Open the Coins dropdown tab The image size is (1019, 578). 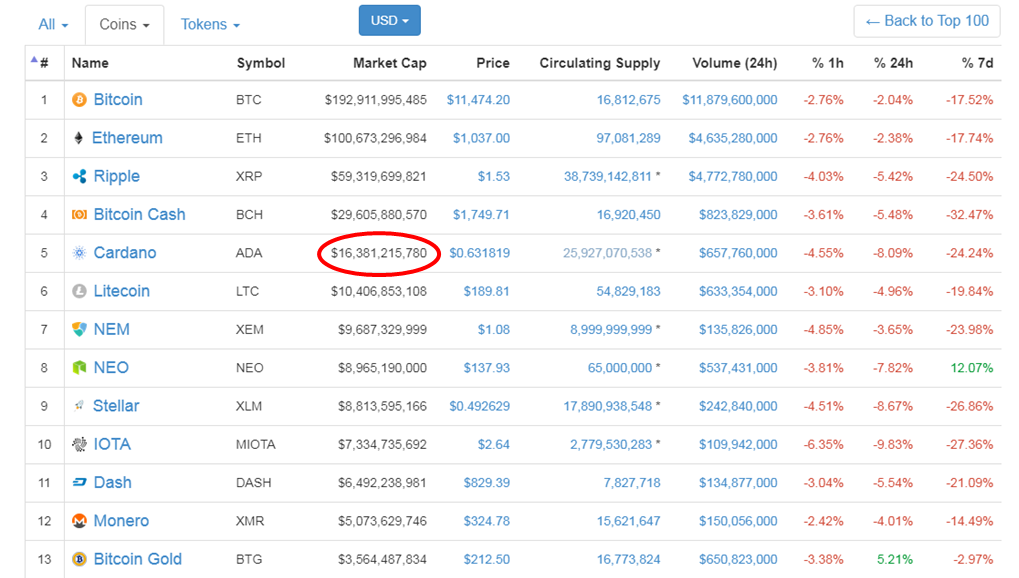point(124,25)
